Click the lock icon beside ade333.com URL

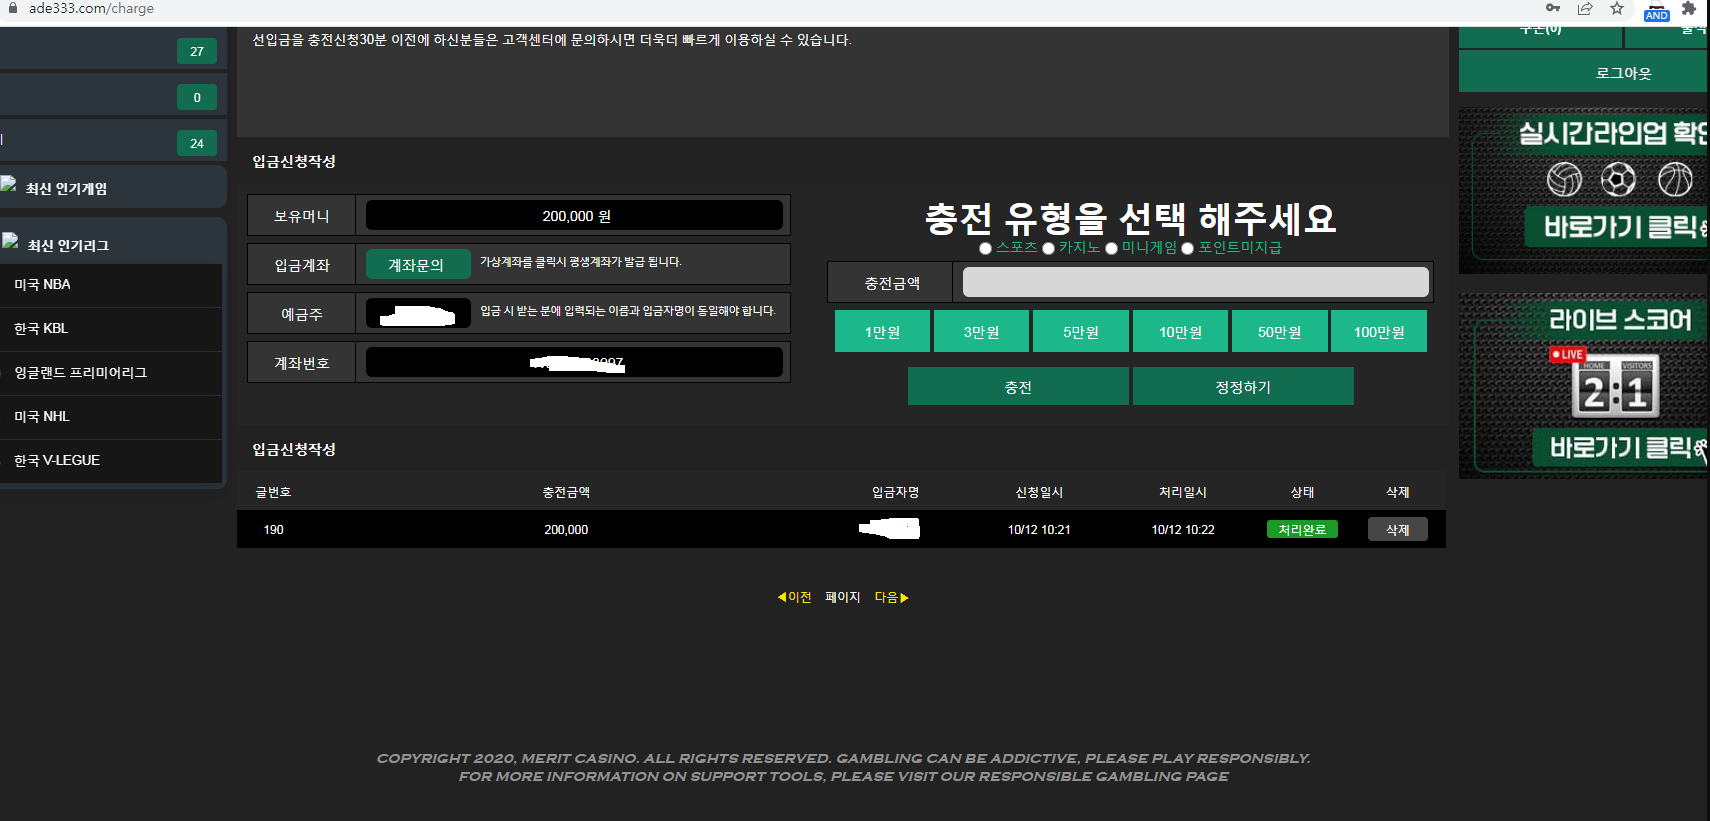(x=13, y=8)
